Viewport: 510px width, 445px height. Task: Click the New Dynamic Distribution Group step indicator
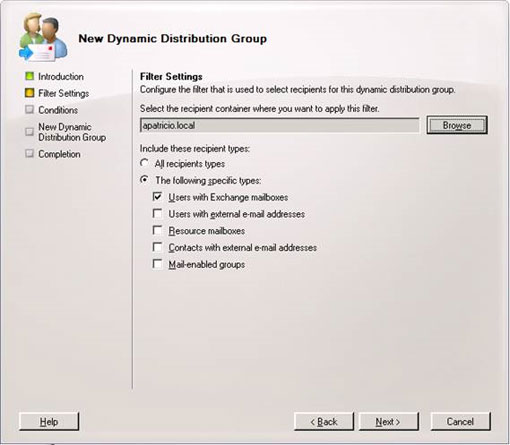(29, 132)
